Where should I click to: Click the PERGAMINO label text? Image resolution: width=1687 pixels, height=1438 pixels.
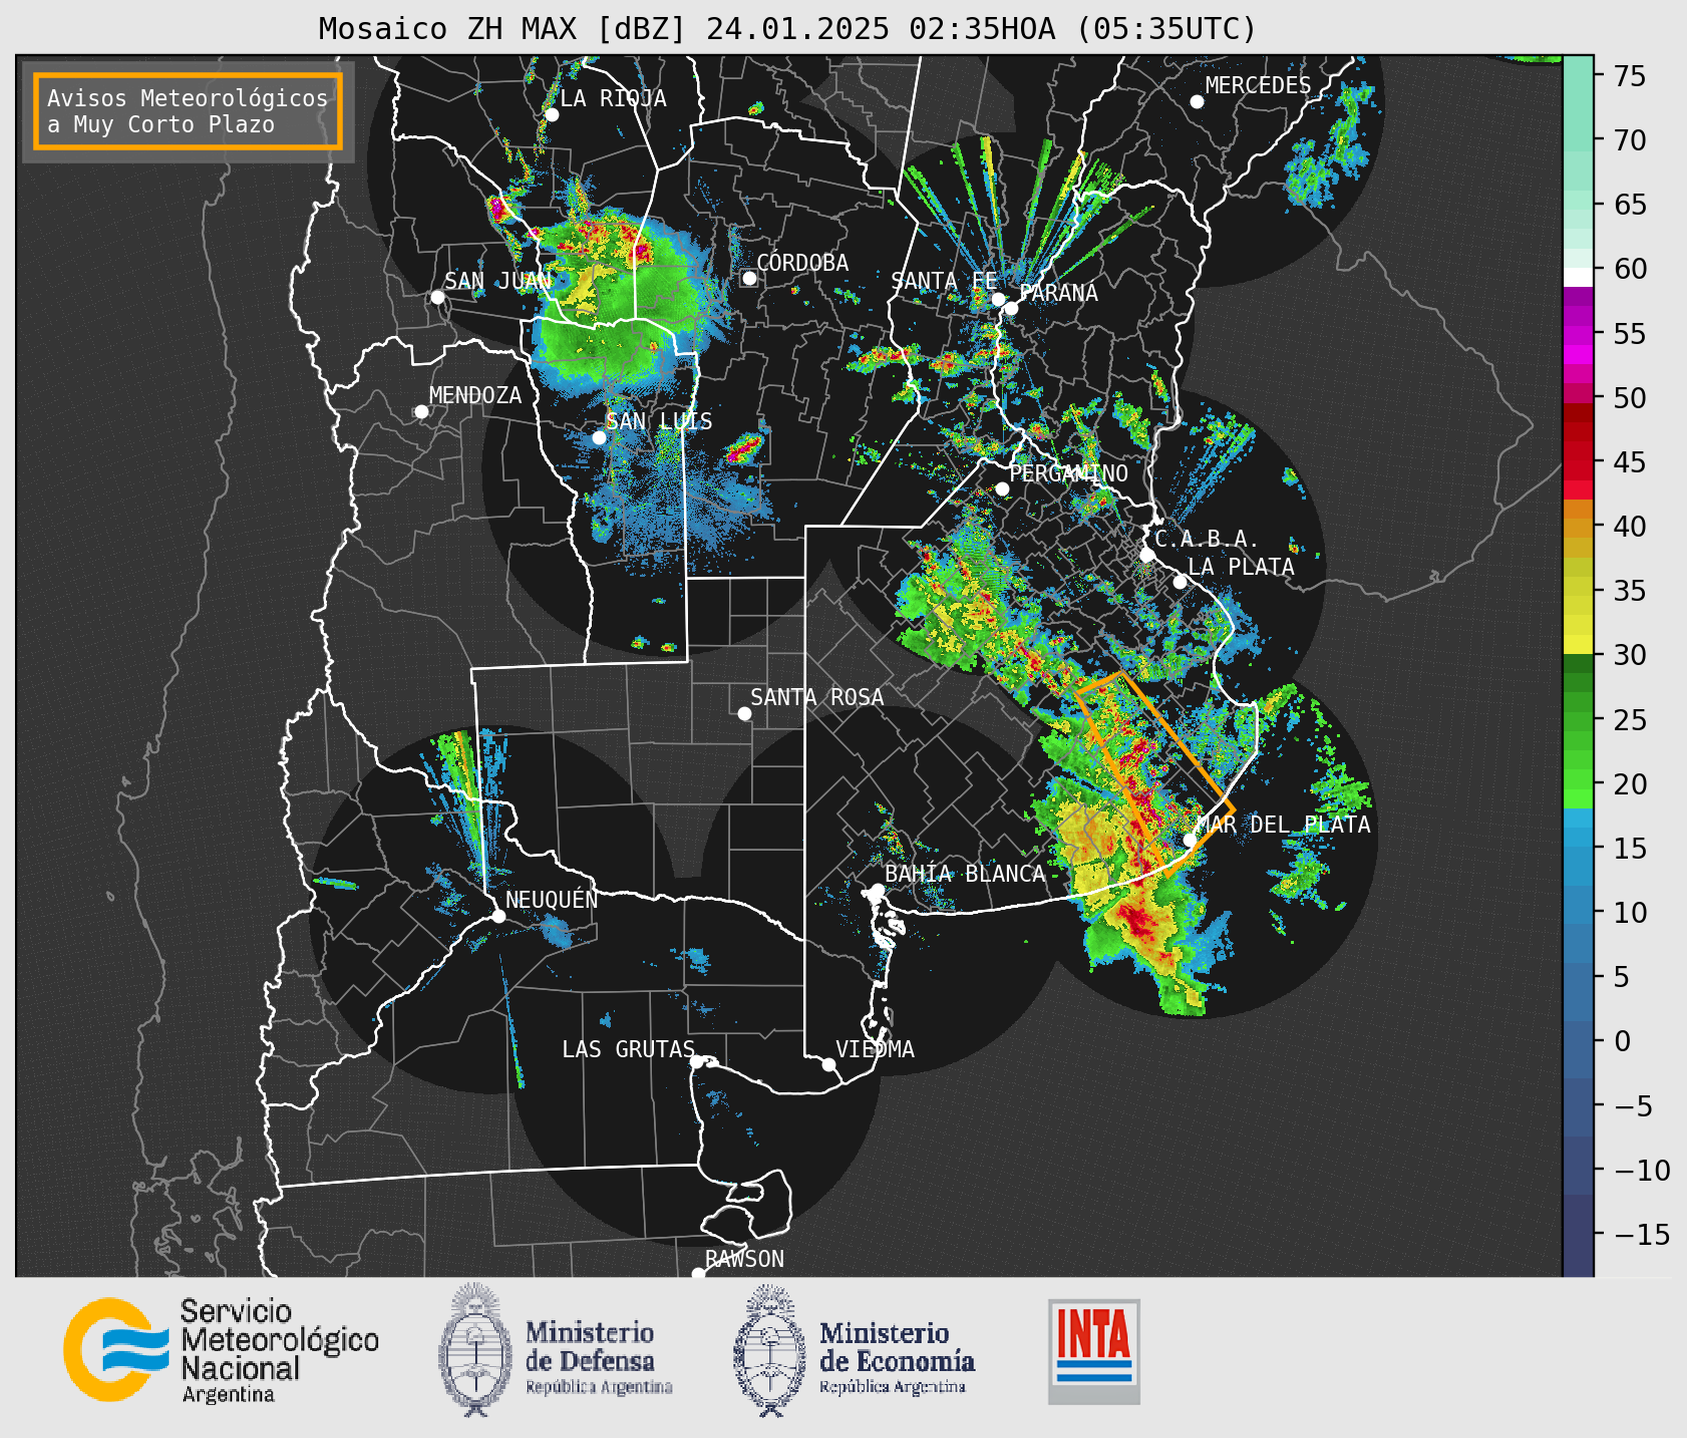point(1068,473)
